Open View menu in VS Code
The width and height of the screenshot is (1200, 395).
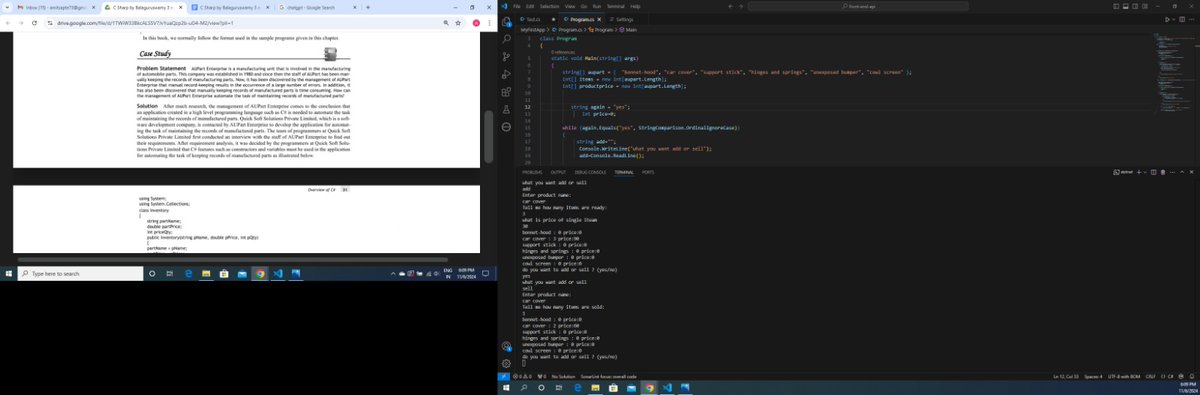coord(570,6)
